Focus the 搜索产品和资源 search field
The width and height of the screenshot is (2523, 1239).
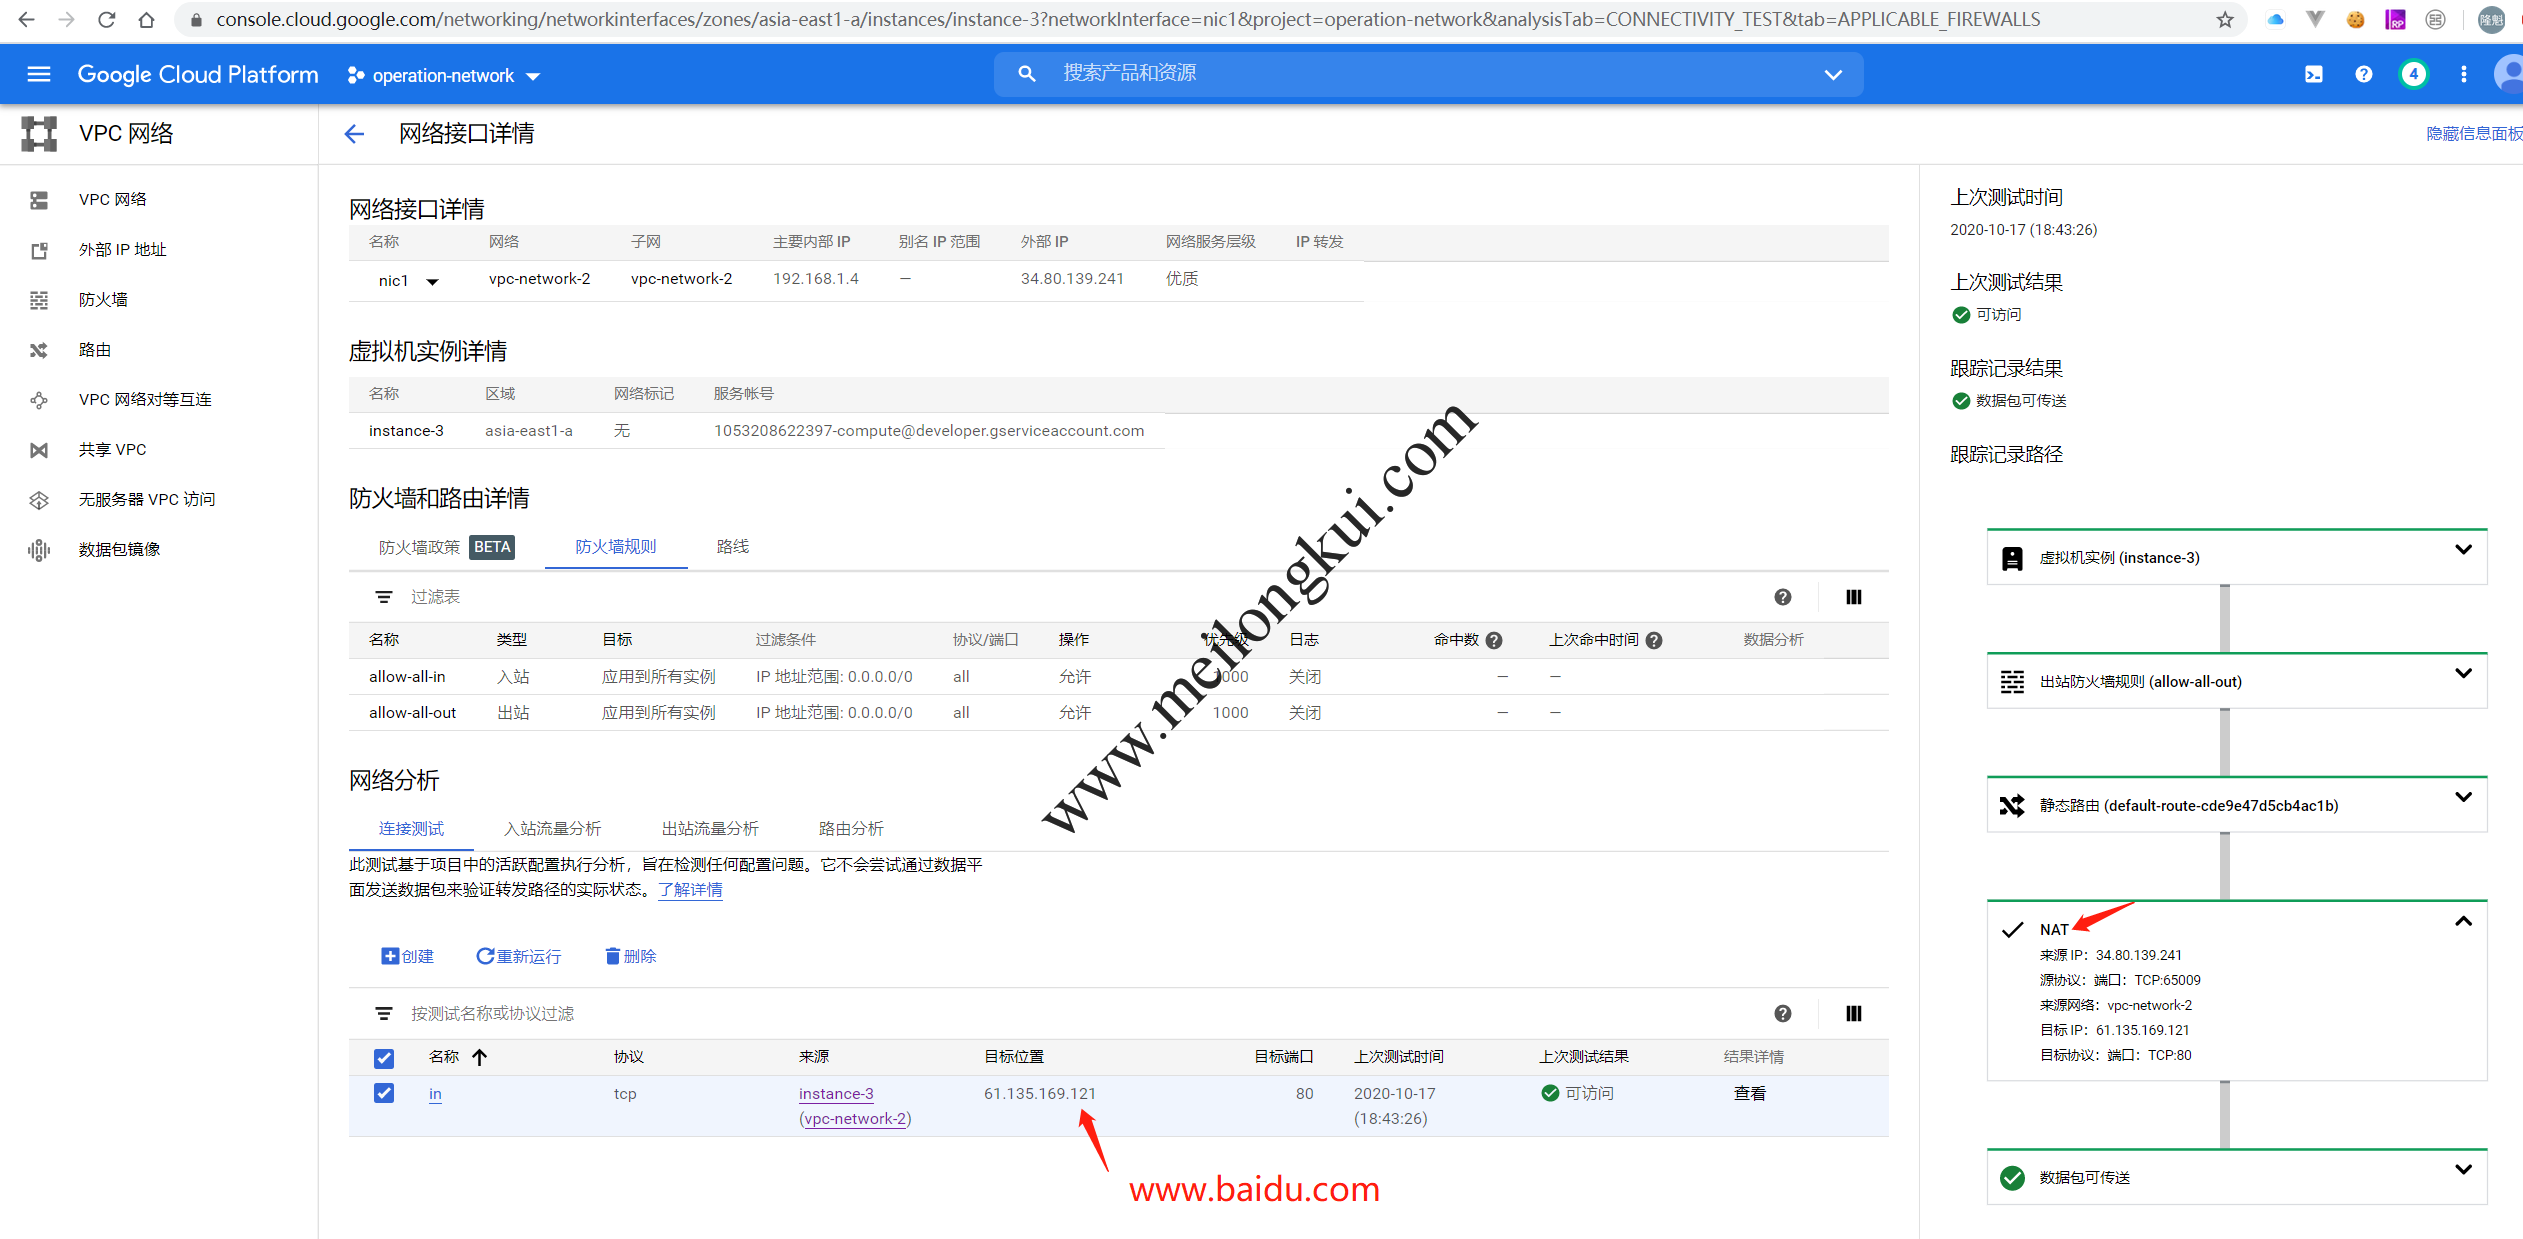pyautogui.click(x=1430, y=73)
